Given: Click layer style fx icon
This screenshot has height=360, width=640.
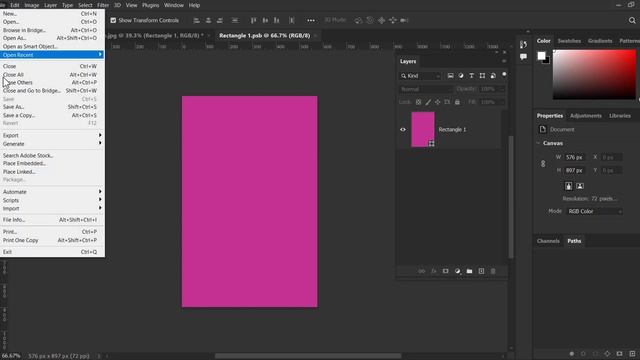Looking at the screenshot, I should [433, 271].
